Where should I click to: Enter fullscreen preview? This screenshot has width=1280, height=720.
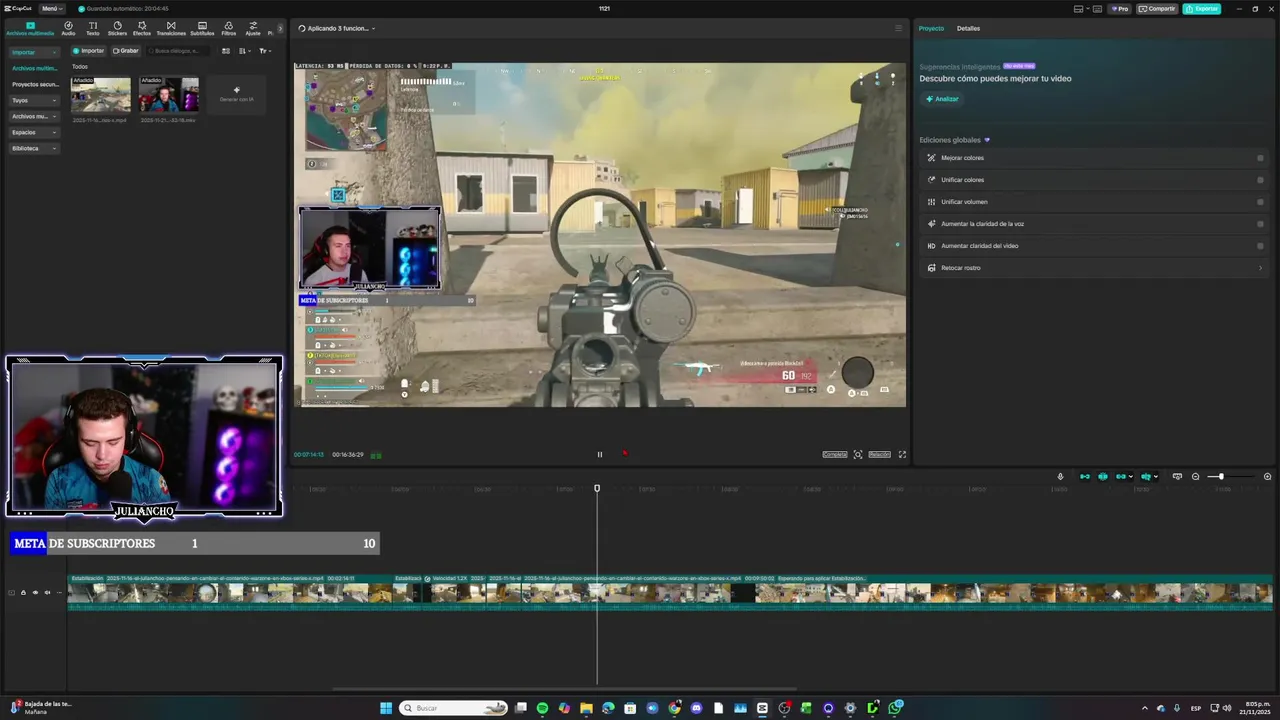[902, 454]
